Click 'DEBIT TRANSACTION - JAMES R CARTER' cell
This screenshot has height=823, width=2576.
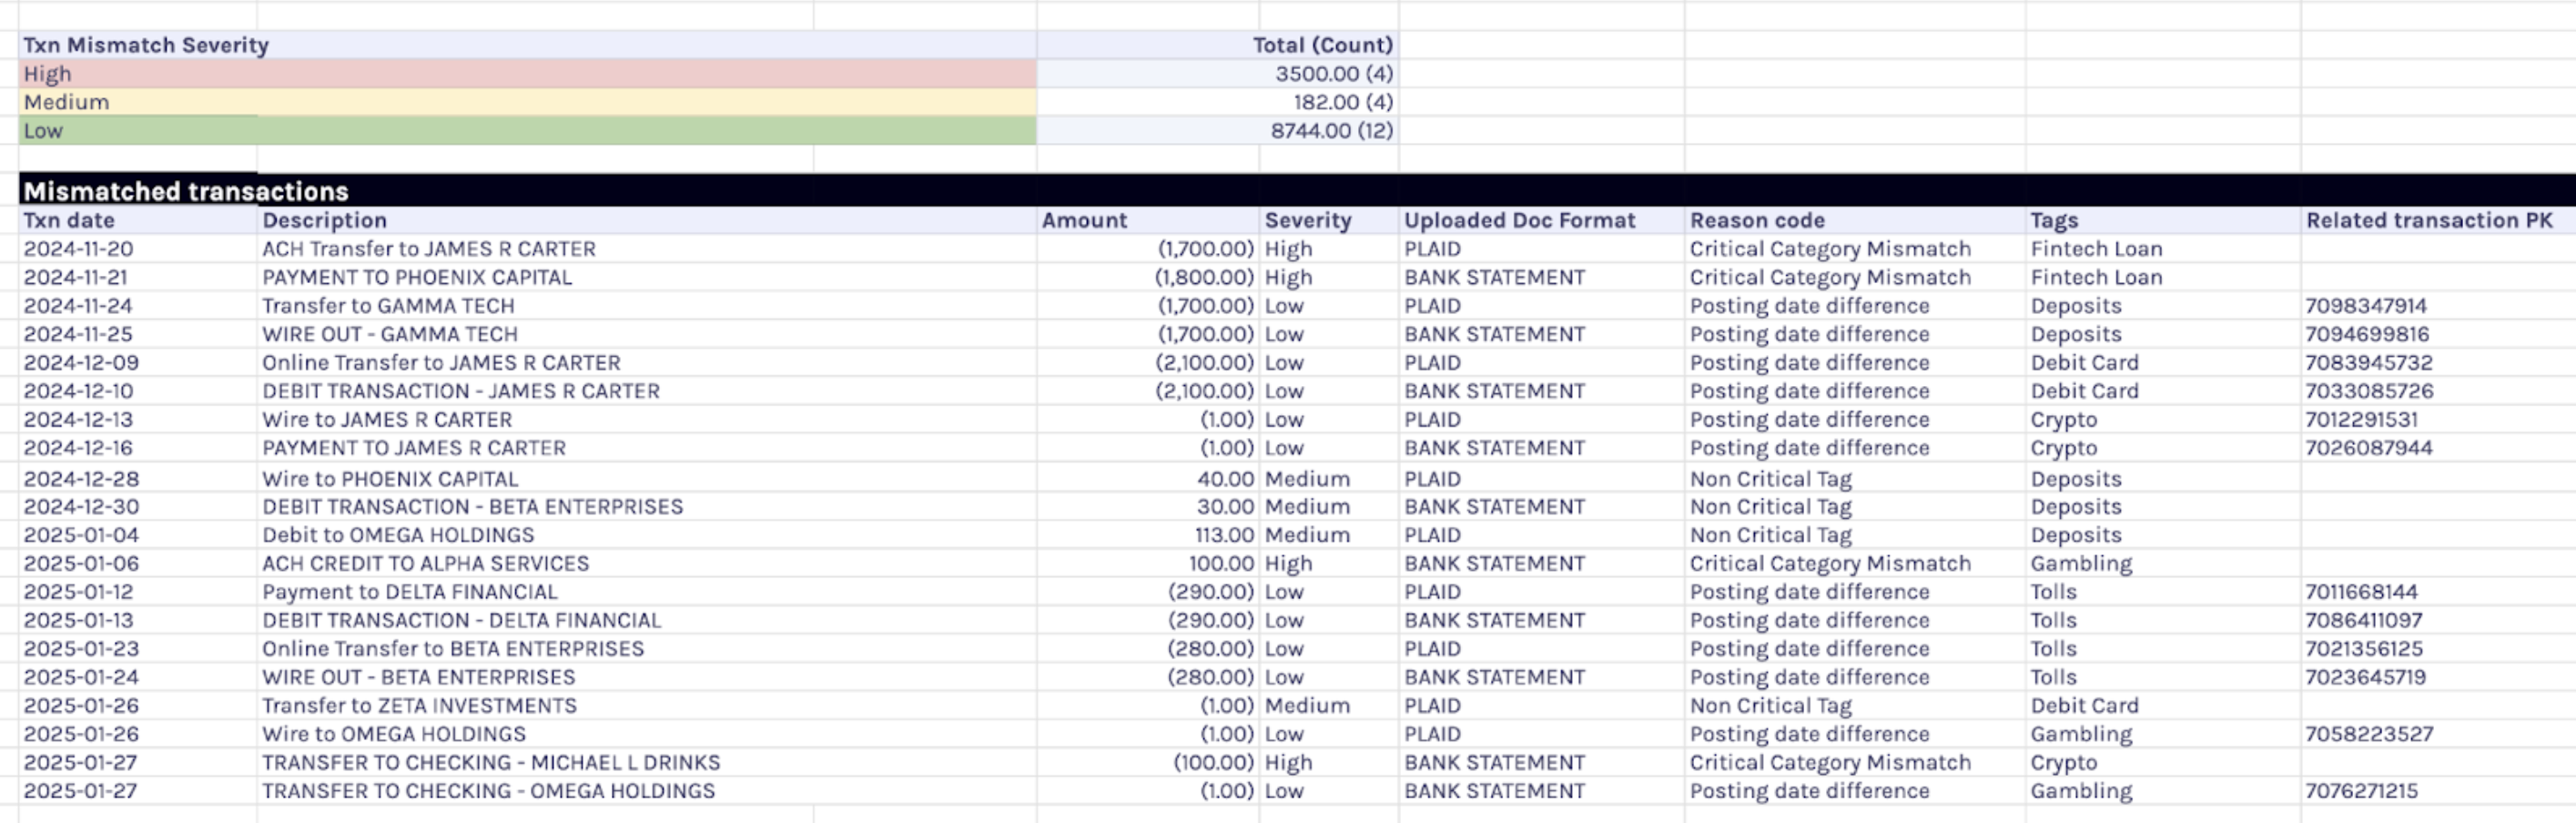pyautogui.click(x=647, y=391)
